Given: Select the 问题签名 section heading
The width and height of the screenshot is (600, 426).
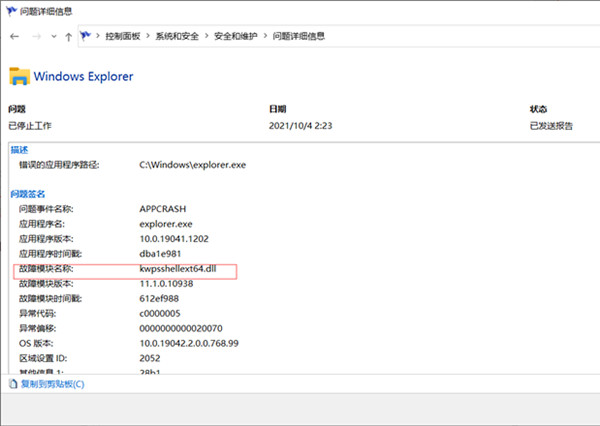Looking at the screenshot, I should click(x=28, y=194).
